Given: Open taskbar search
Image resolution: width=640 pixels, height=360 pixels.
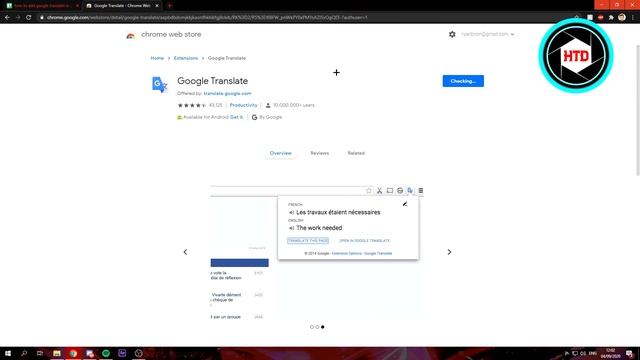Looking at the screenshot, I should pyautogui.click(x=24, y=353).
